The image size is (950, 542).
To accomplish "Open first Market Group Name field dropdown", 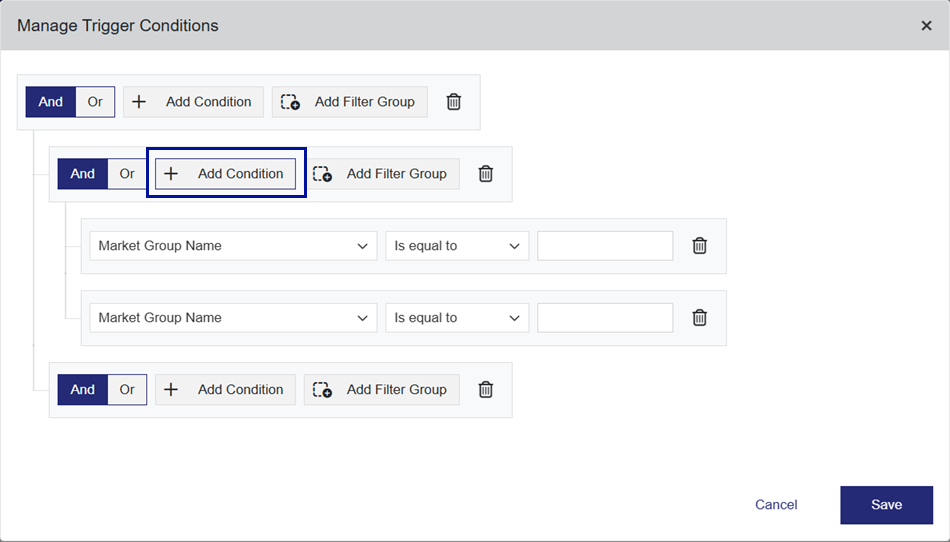I will pyautogui.click(x=233, y=246).
